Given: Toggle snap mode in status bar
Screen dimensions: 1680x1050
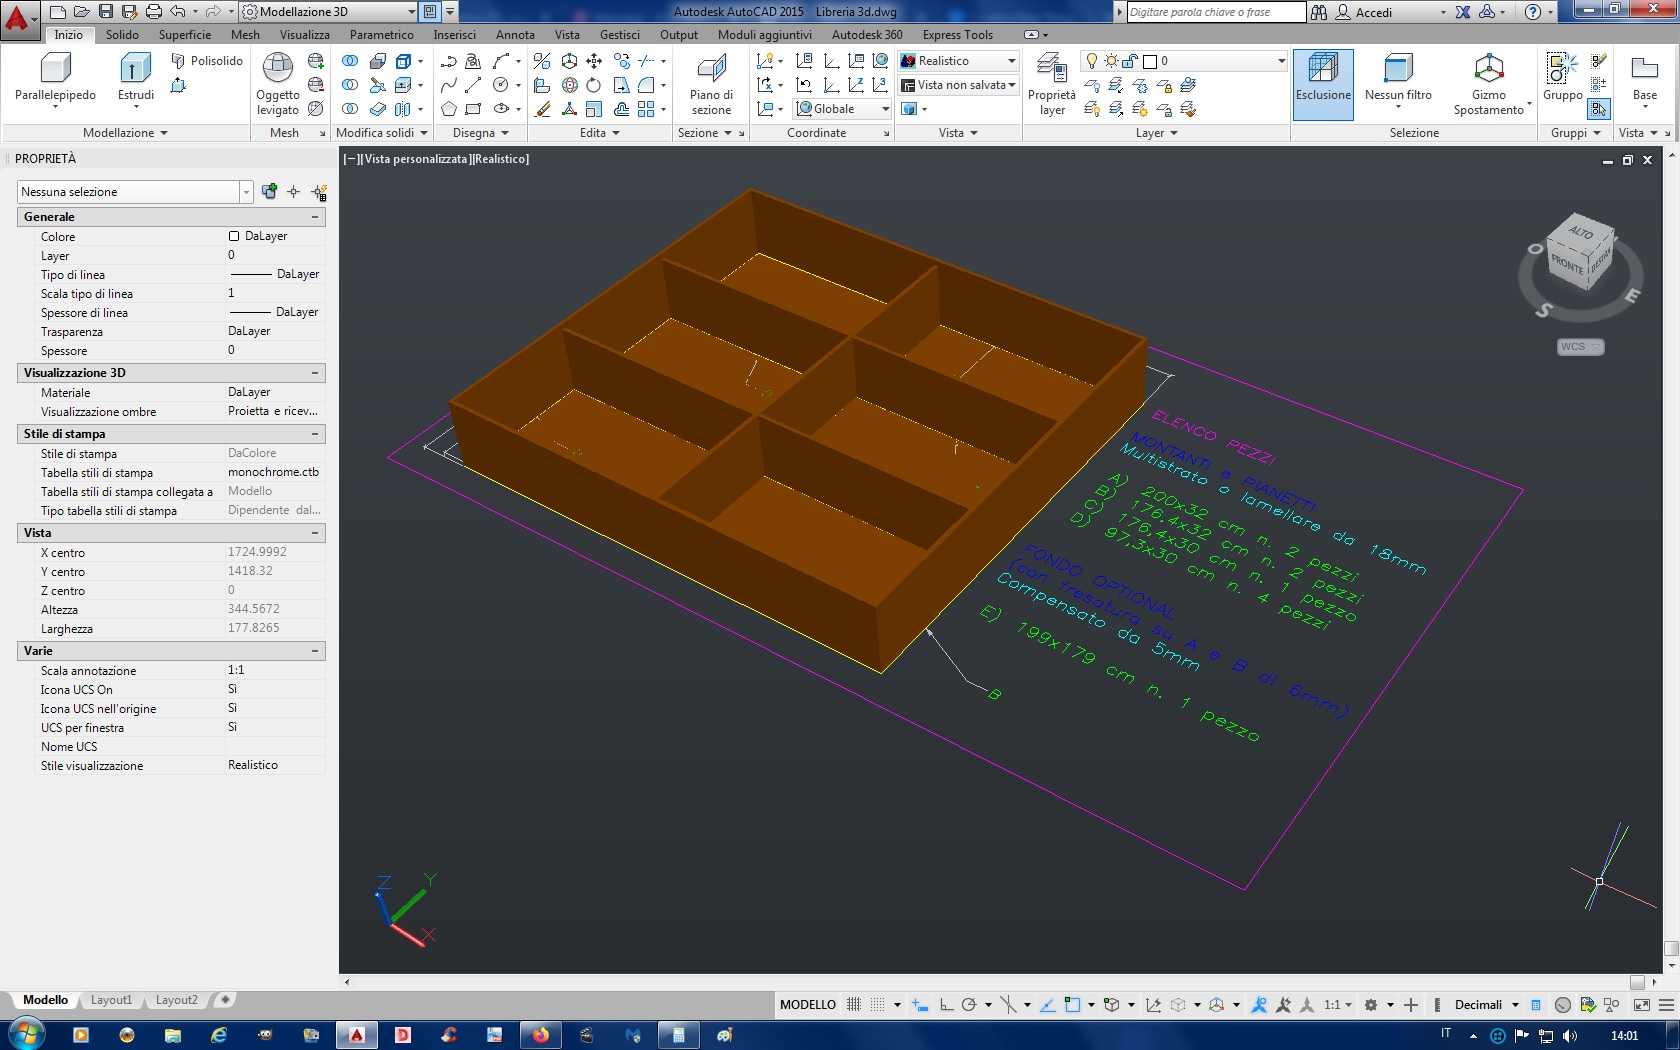Looking at the screenshot, I should click(877, 1005).
